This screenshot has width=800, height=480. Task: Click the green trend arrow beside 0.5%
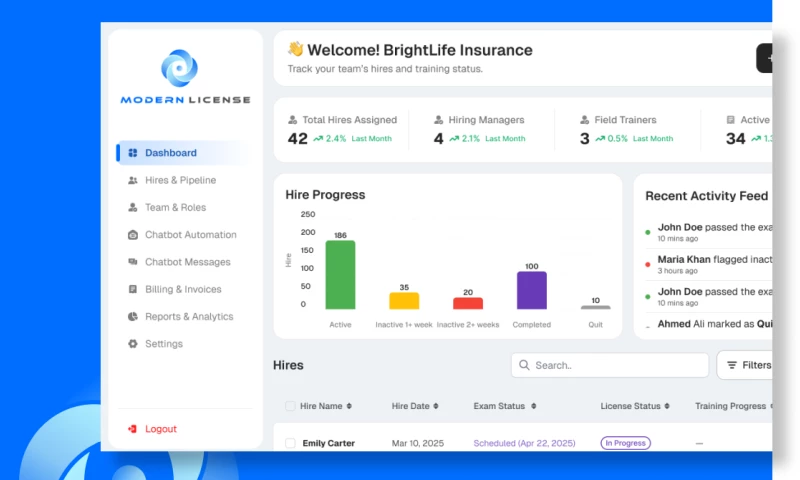tap(600, 139)
